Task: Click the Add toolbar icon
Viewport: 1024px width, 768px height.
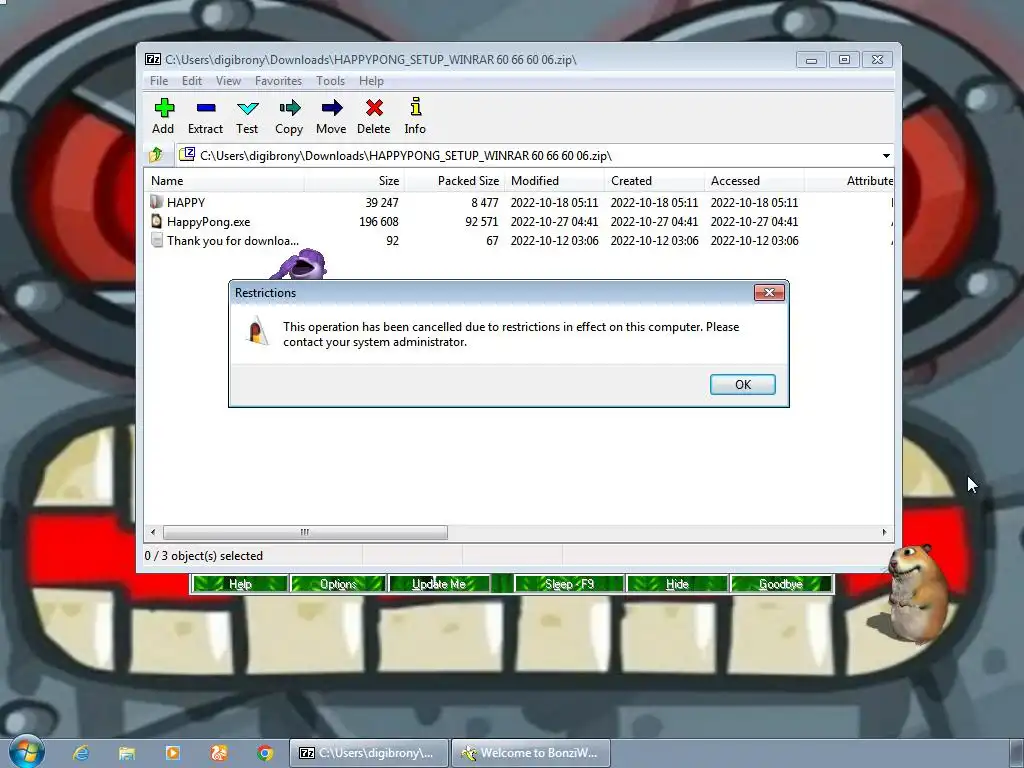Action: click(x=164, y=108)
